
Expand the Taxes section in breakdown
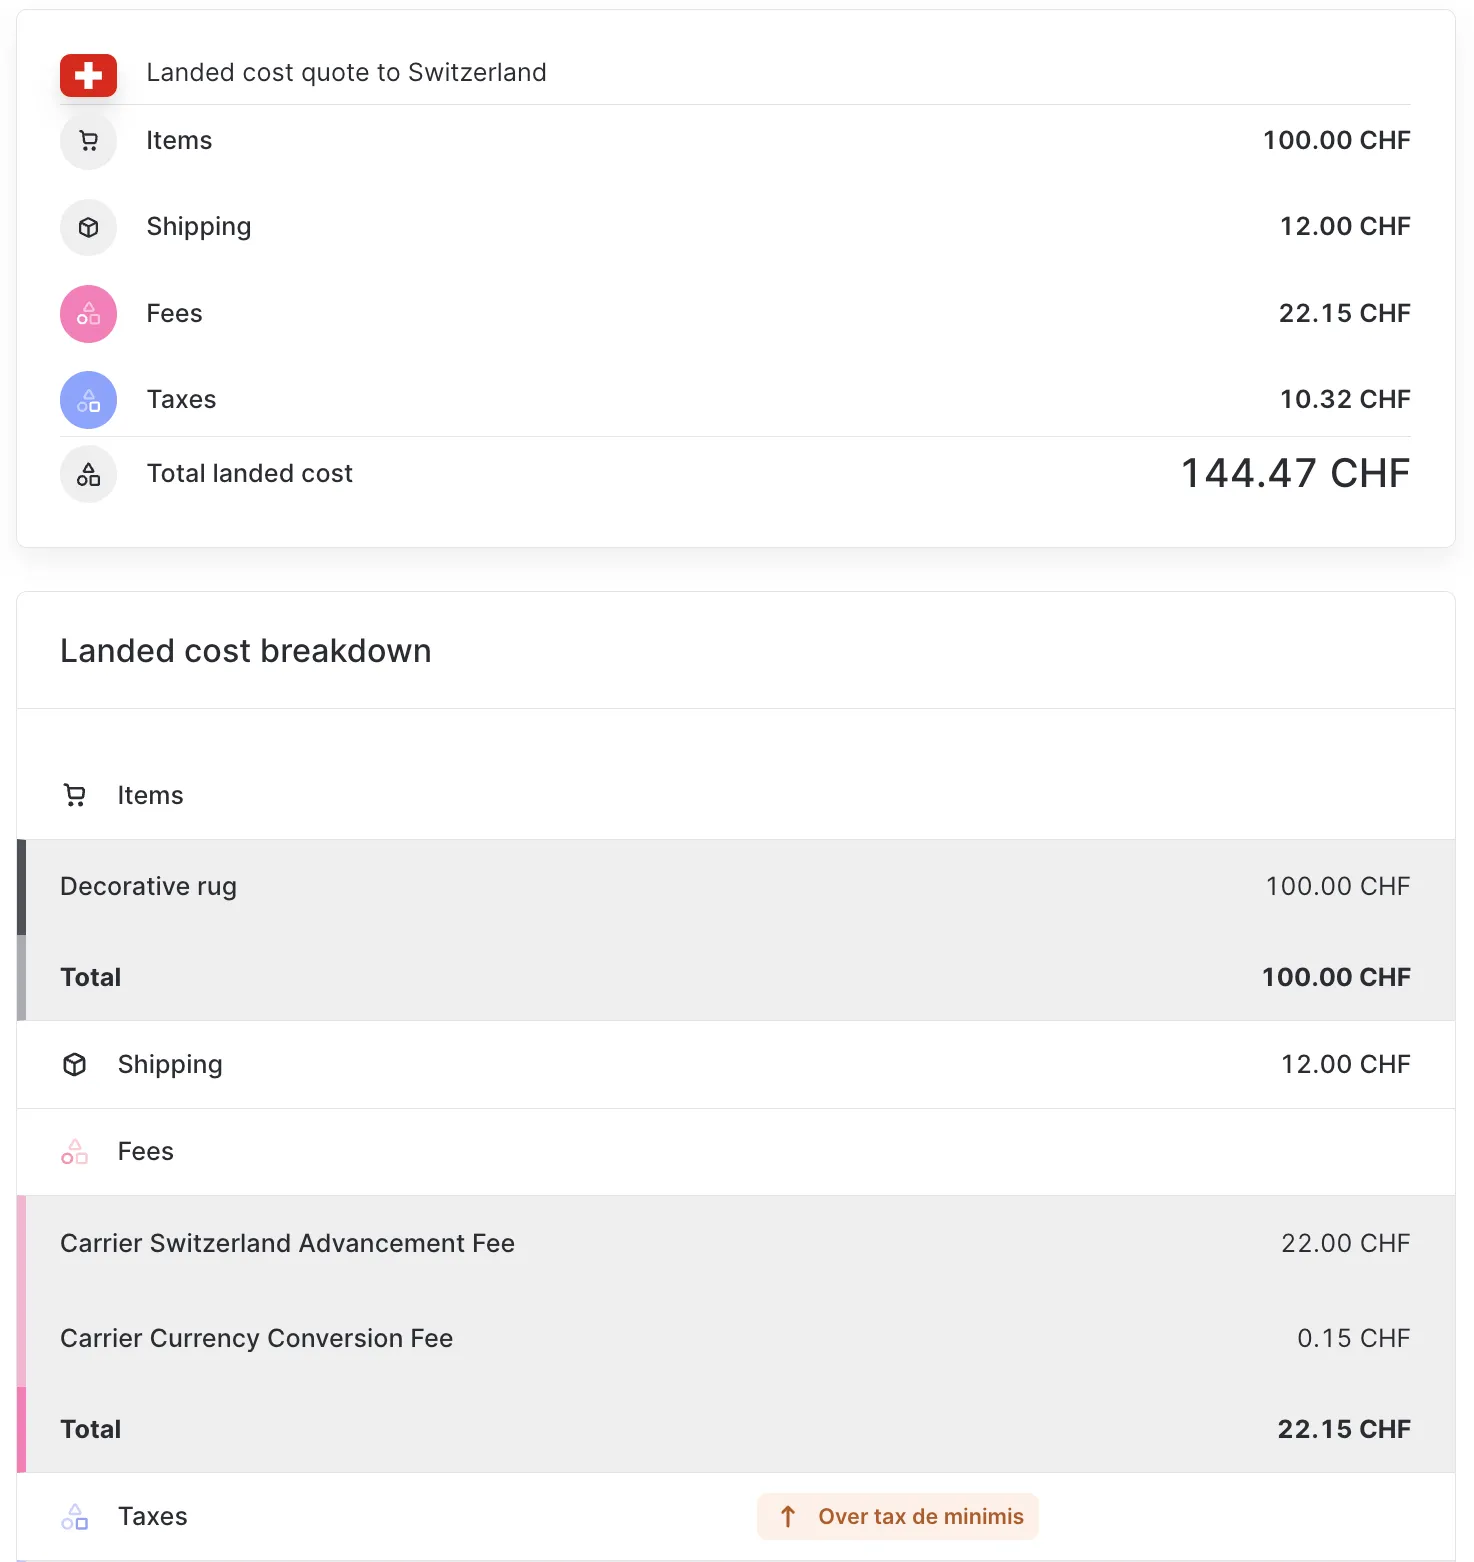(153, 1517)
